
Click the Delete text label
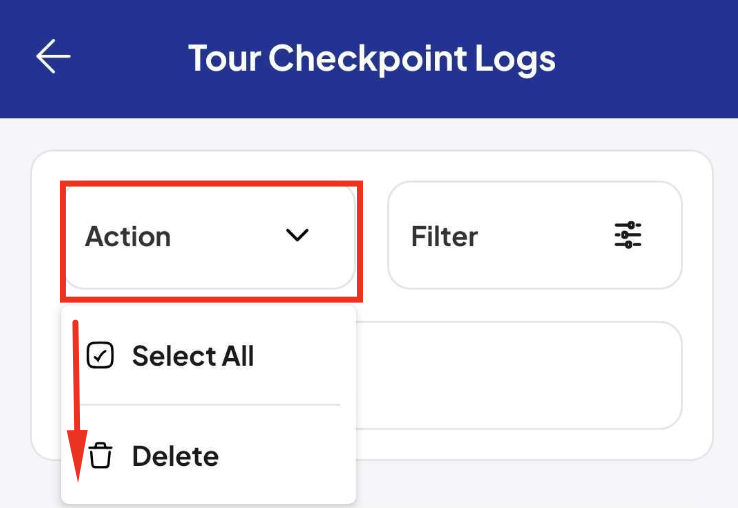click(x=176, y=456)
